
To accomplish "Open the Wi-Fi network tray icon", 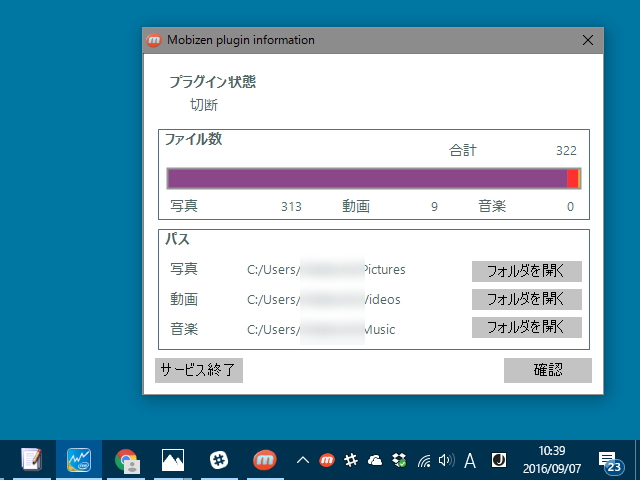I will coord(424,461).
